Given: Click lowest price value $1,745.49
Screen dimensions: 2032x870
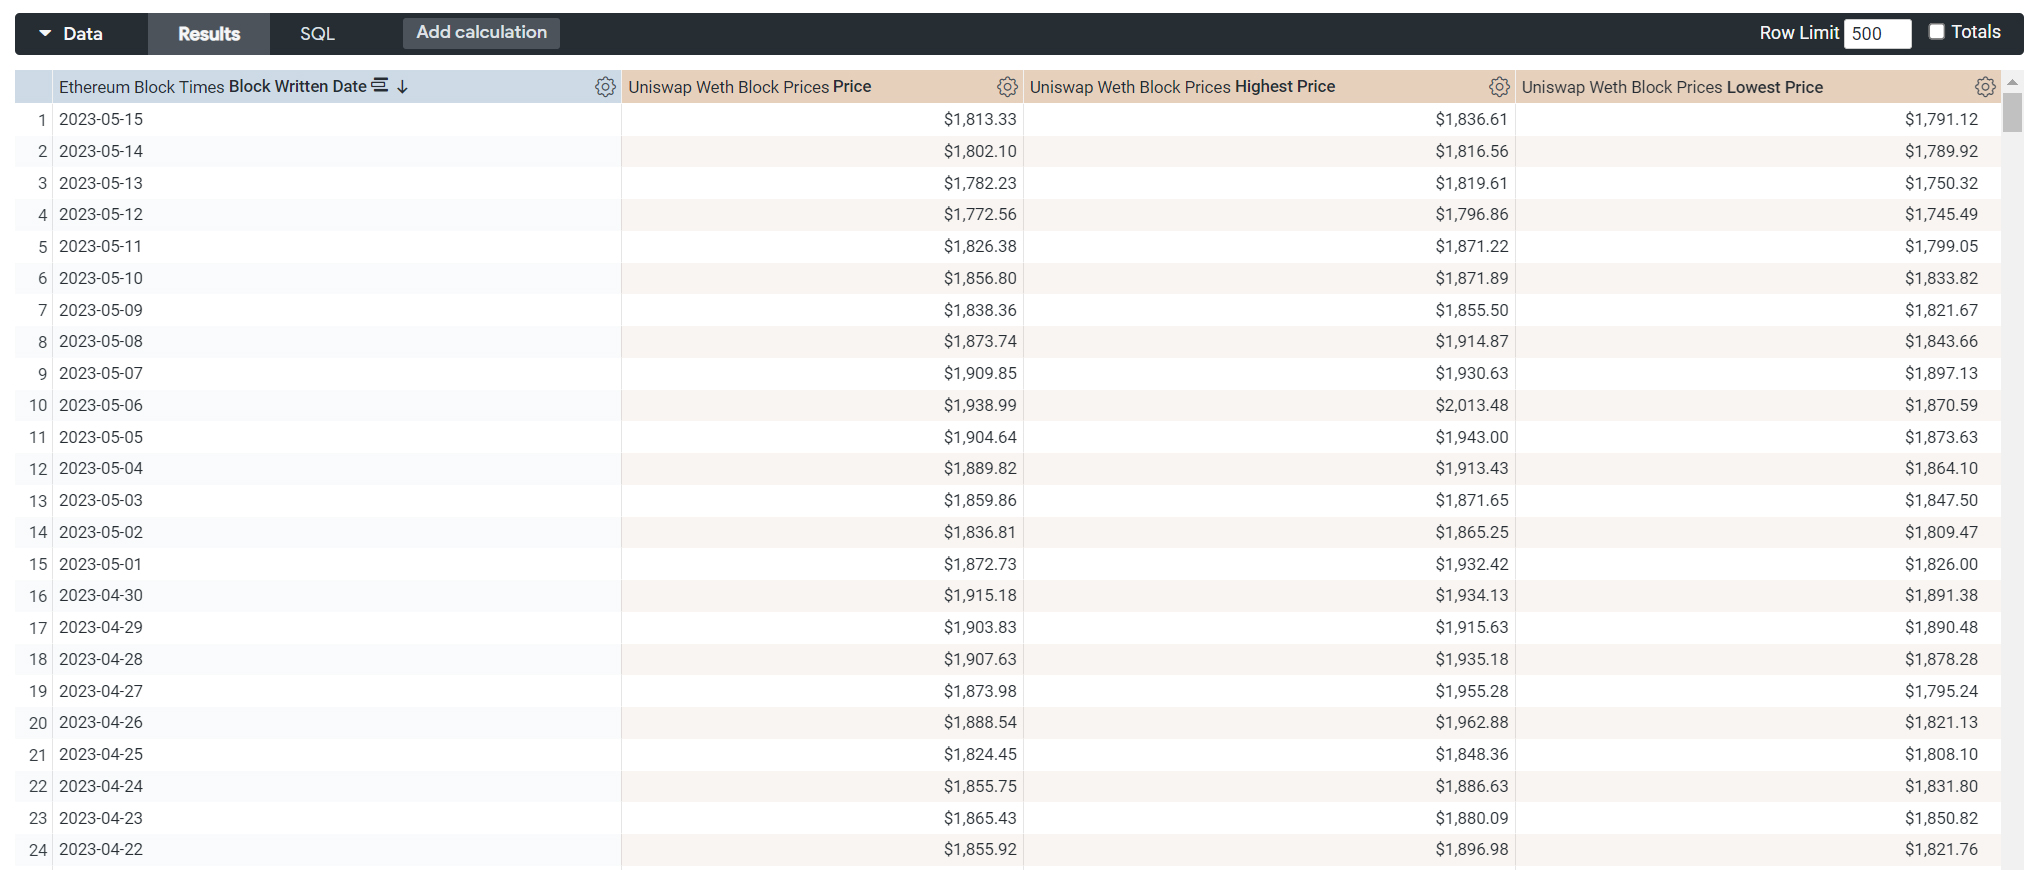Looking at the screenshot, I should (1941, 214).
